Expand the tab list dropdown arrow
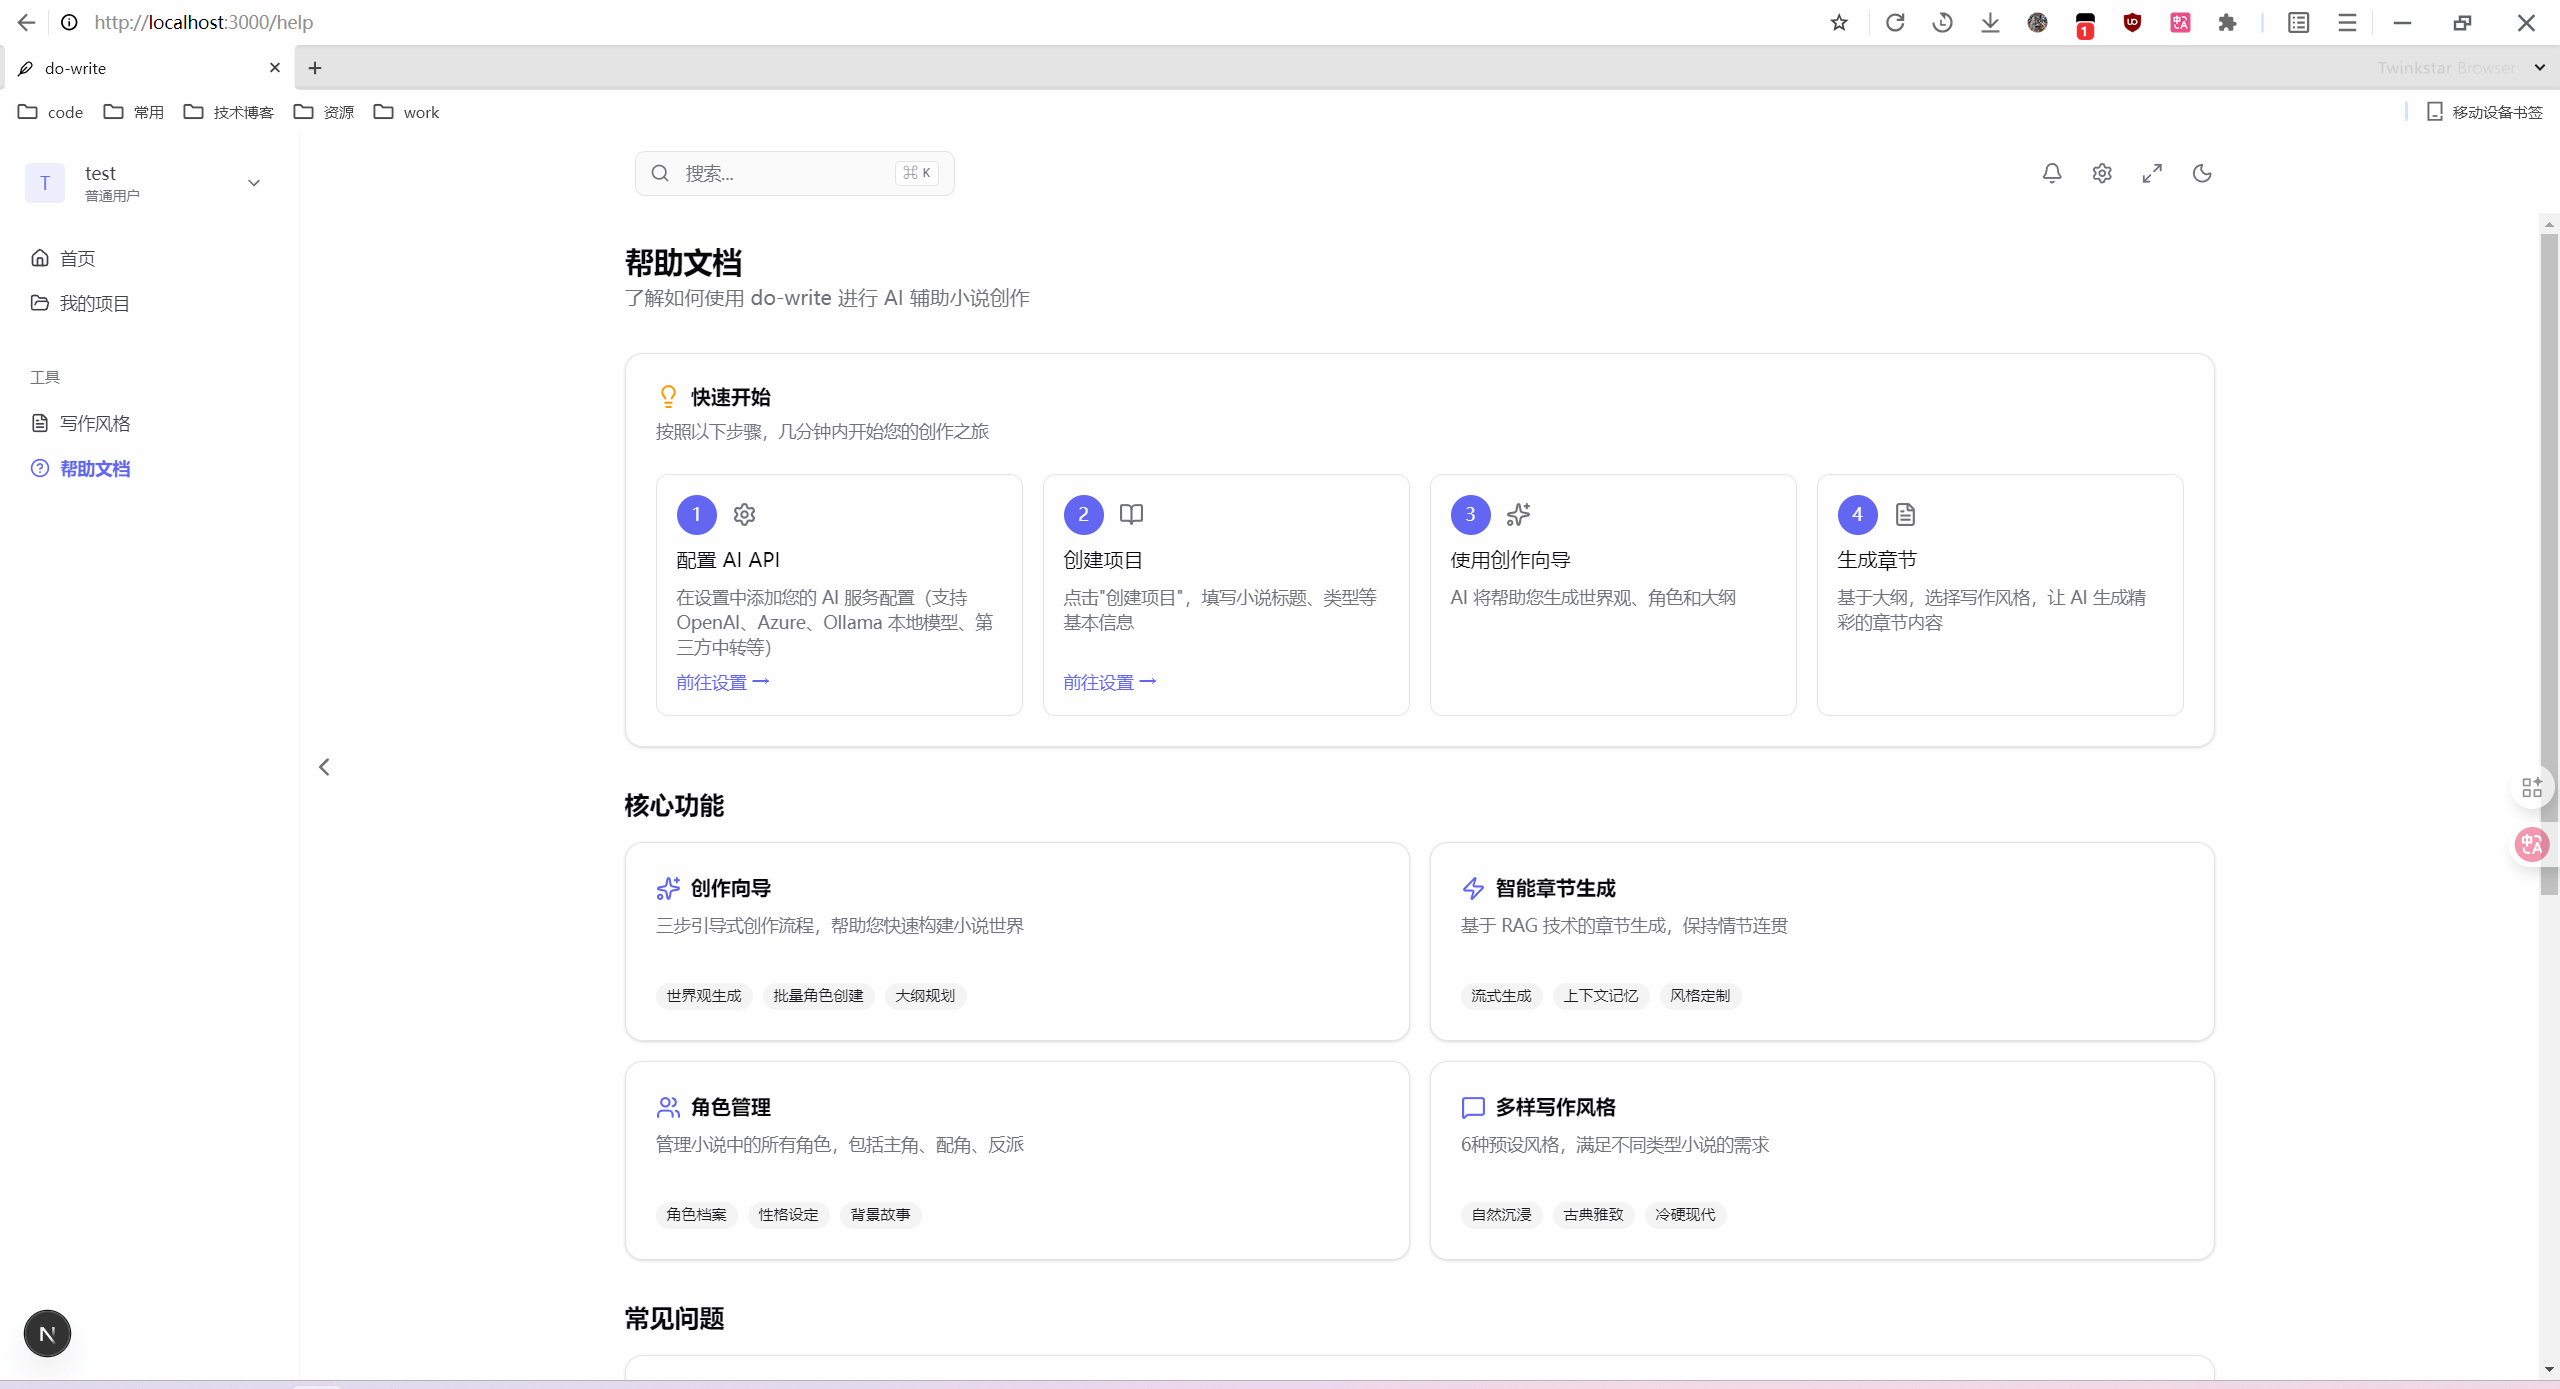 point(2539,68)
